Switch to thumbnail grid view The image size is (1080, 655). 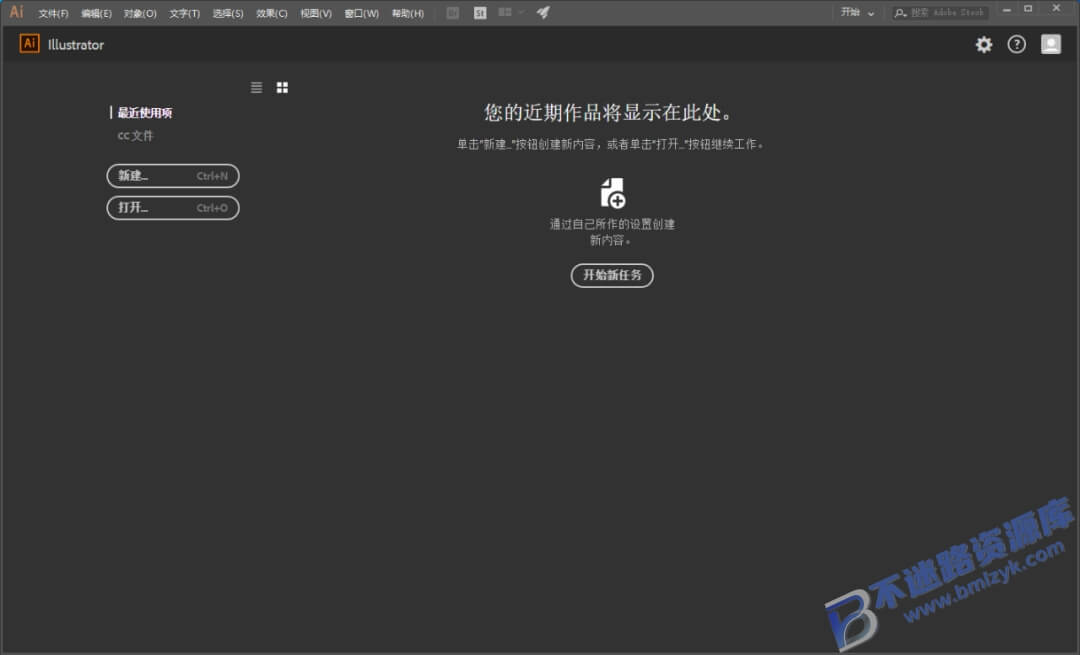282,87
